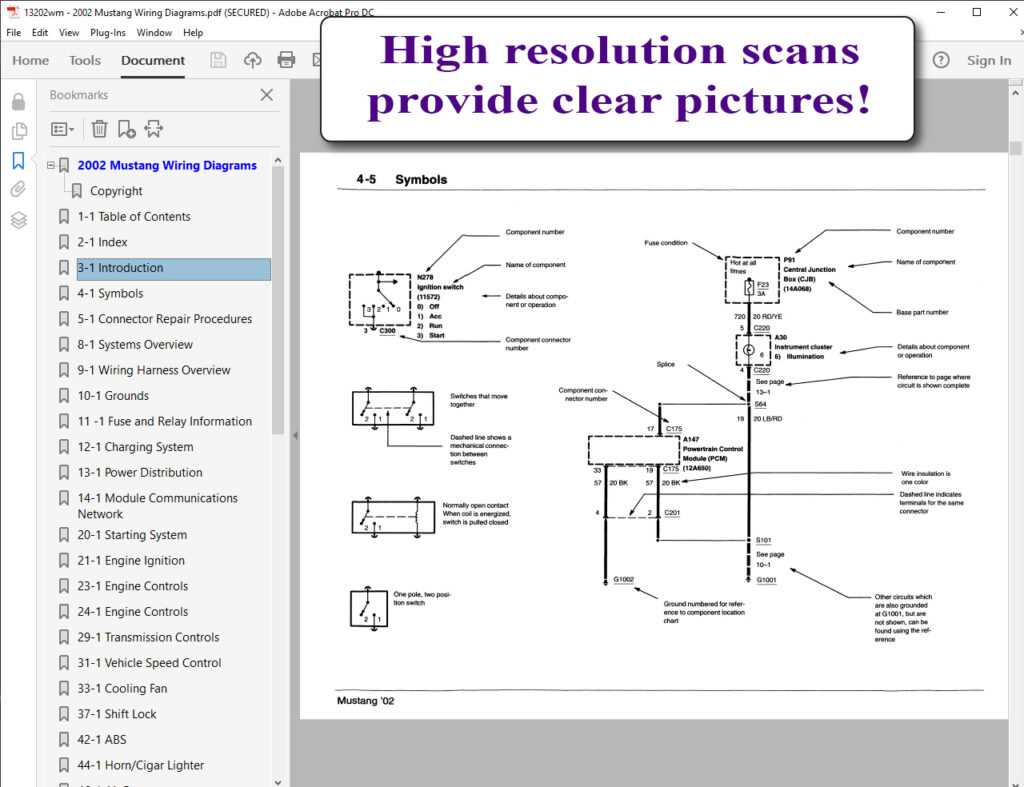Select the Document tab
Screen dimensions: 1024x787
(x=153, y=60)
